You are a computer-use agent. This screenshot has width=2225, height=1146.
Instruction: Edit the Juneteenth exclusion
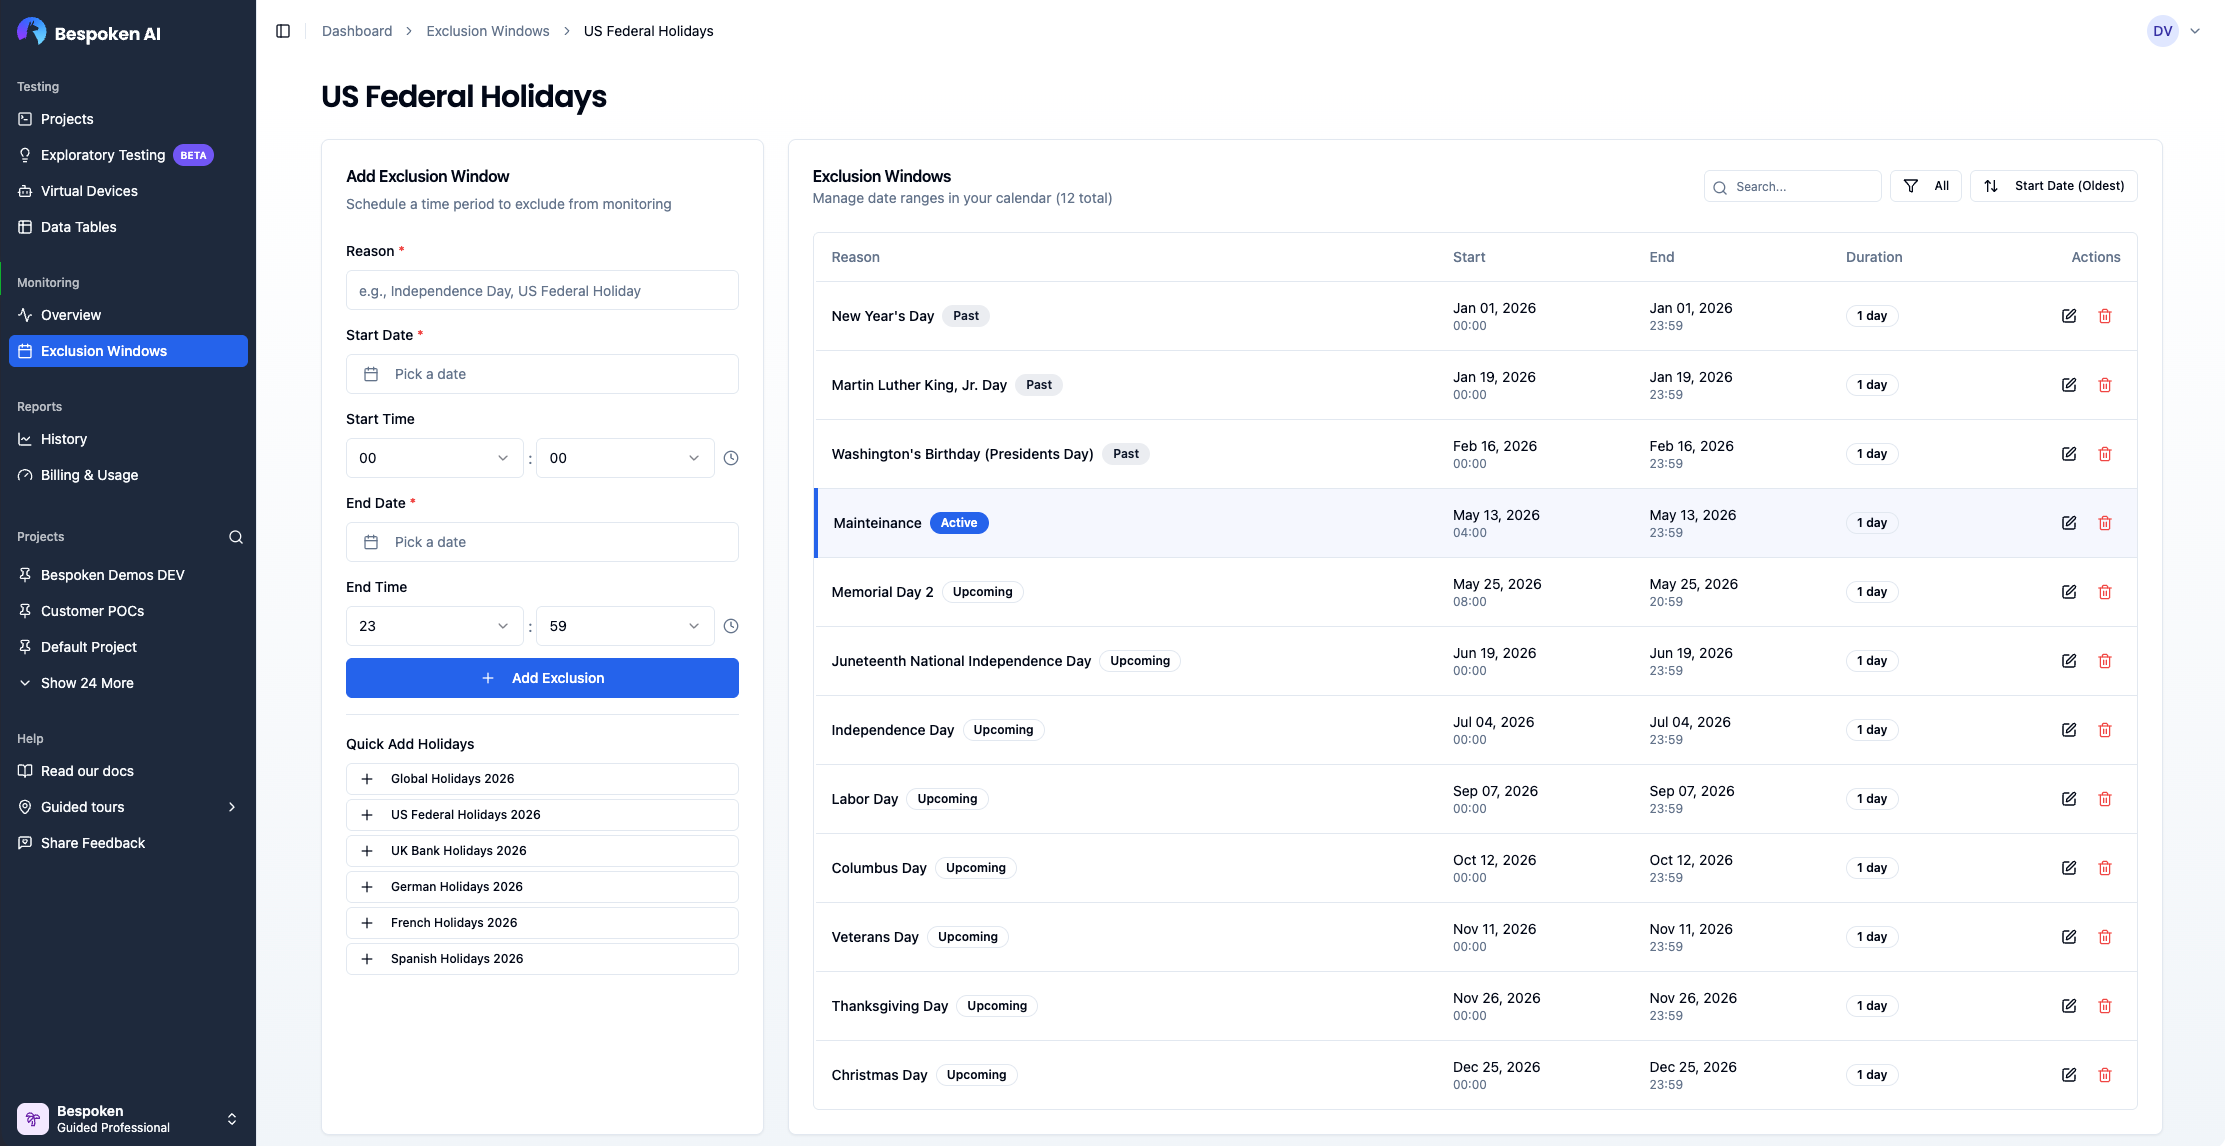pyautogui.click(x=2069, y=661)
